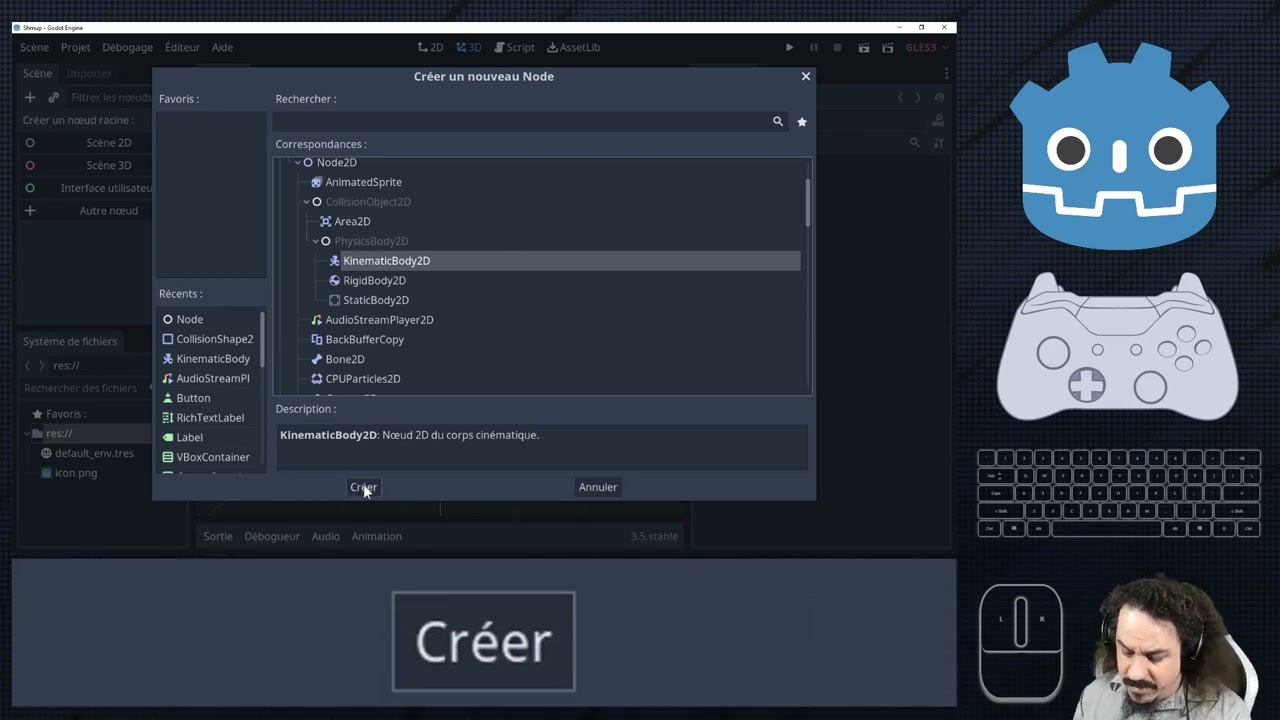Click the KinematicBody2D icon in tree

pos(334,261)
